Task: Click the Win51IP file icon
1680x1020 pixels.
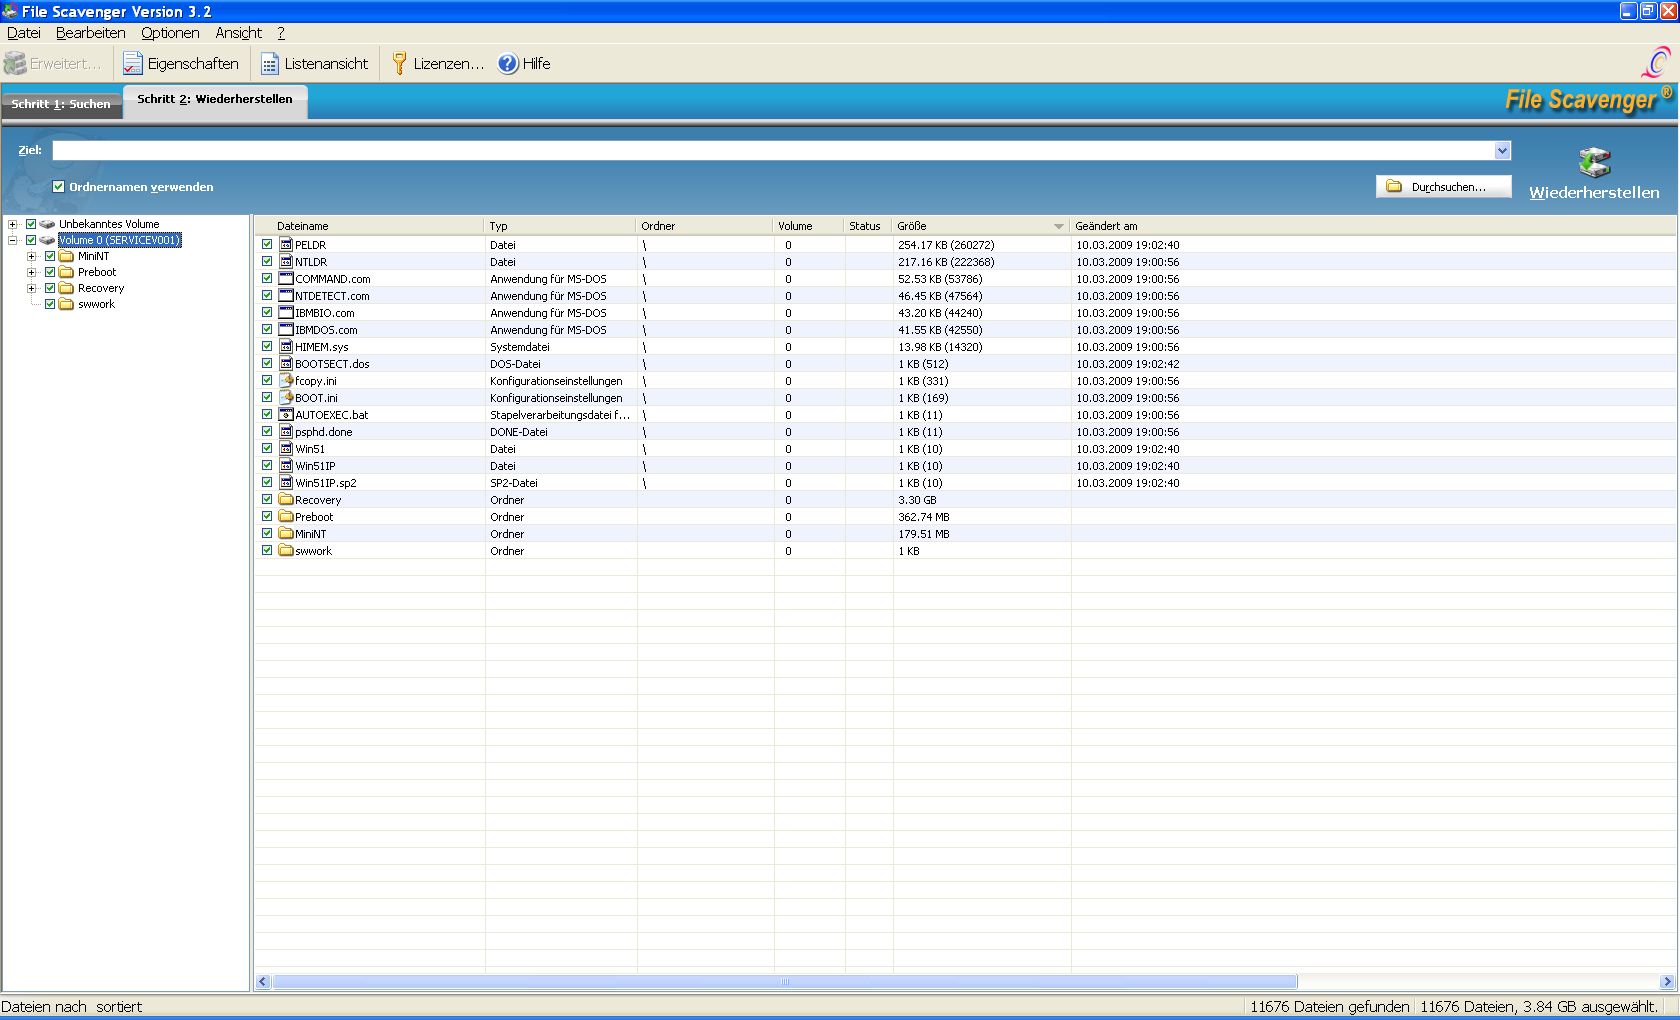Action: point(286,466)
